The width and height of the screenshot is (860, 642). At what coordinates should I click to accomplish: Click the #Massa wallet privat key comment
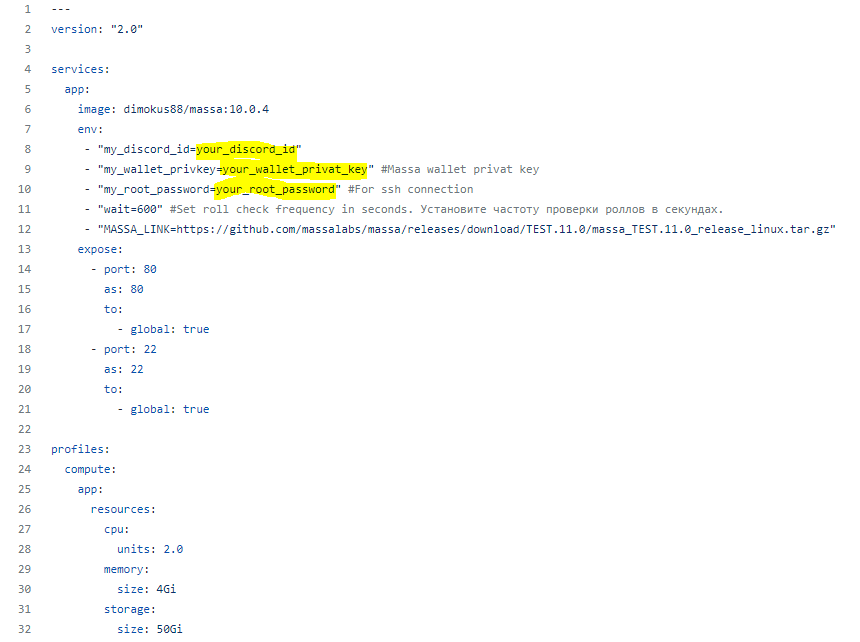pyautogui.click(x=460, y=169)
